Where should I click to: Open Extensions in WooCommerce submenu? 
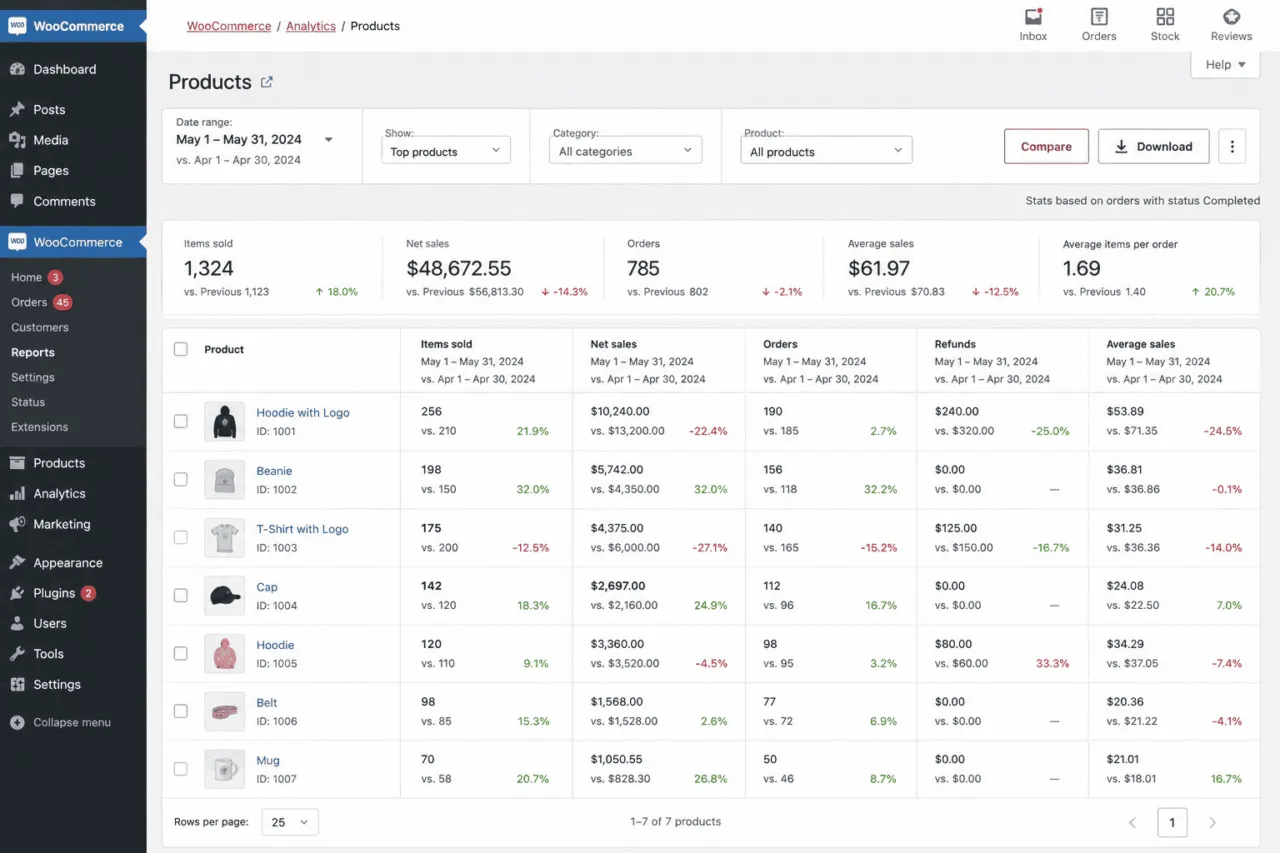tap(40, 427)
